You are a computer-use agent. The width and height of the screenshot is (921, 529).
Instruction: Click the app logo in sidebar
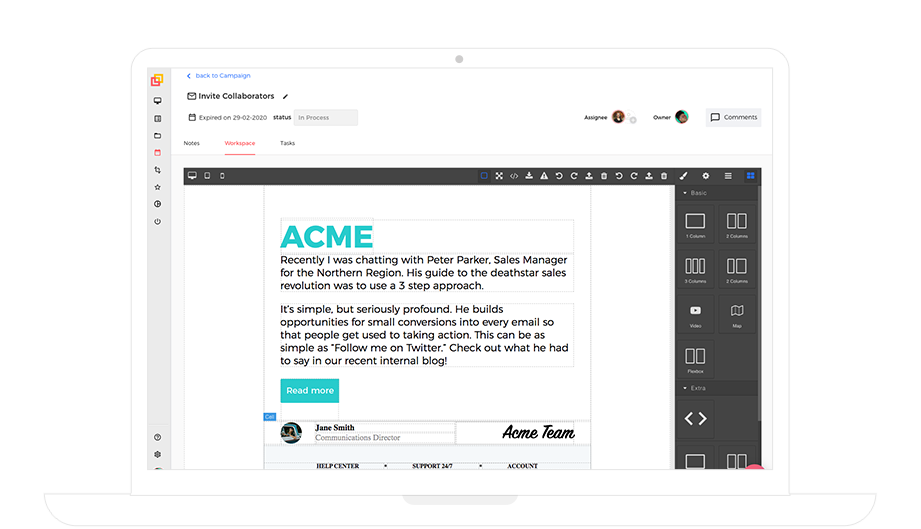pos(157,80)
